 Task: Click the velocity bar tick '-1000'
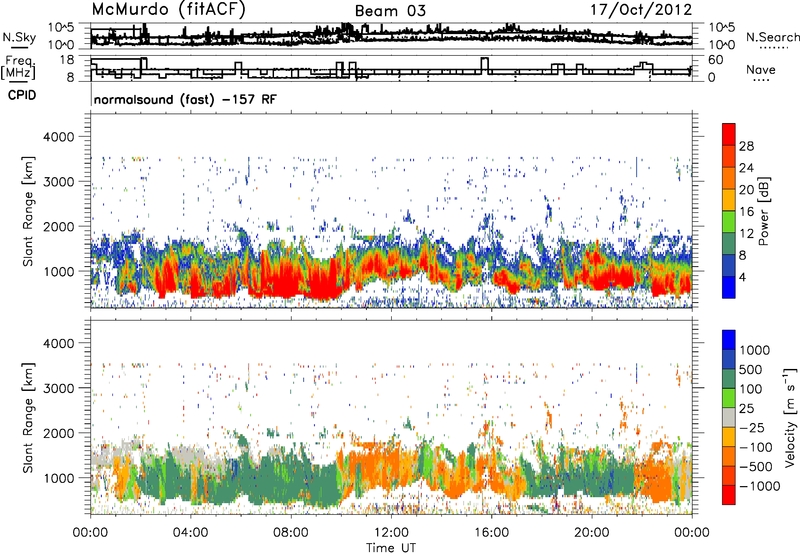[x=759, y=486]
